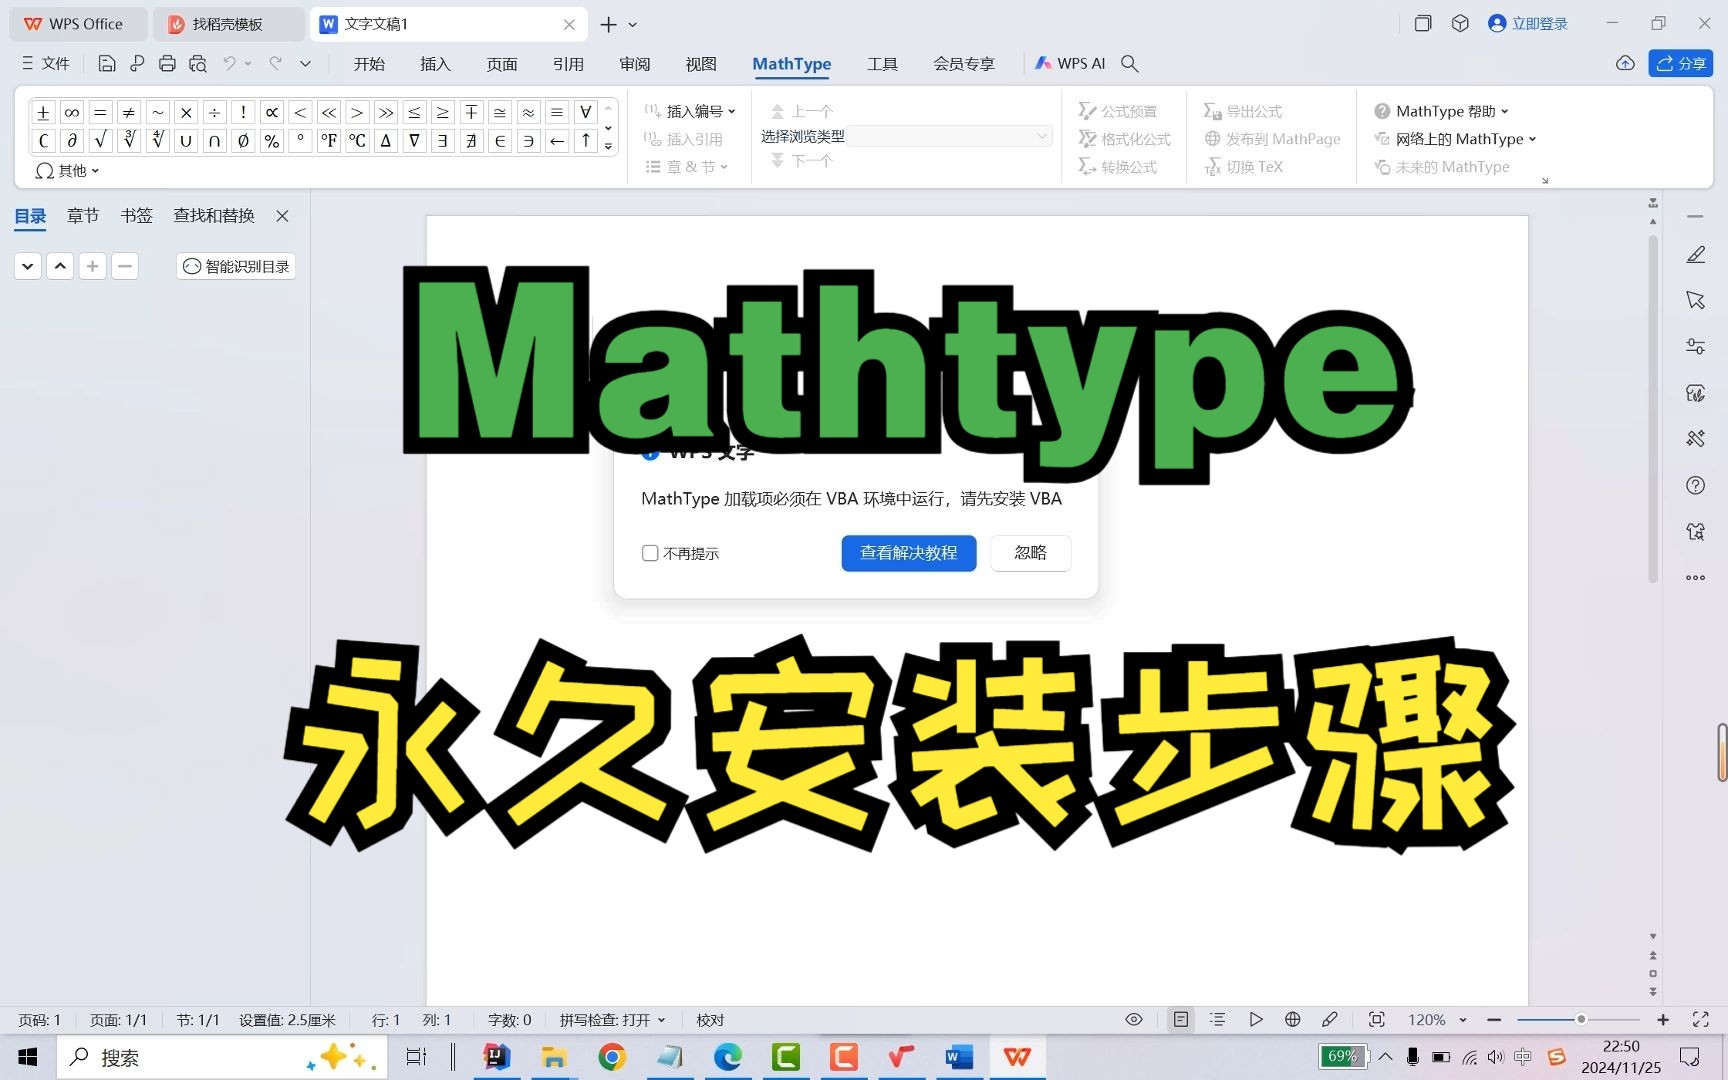Screen dimensions: 1728x1080
Task: Check the 不再提示 checkbox
Action: click(650, 553)
